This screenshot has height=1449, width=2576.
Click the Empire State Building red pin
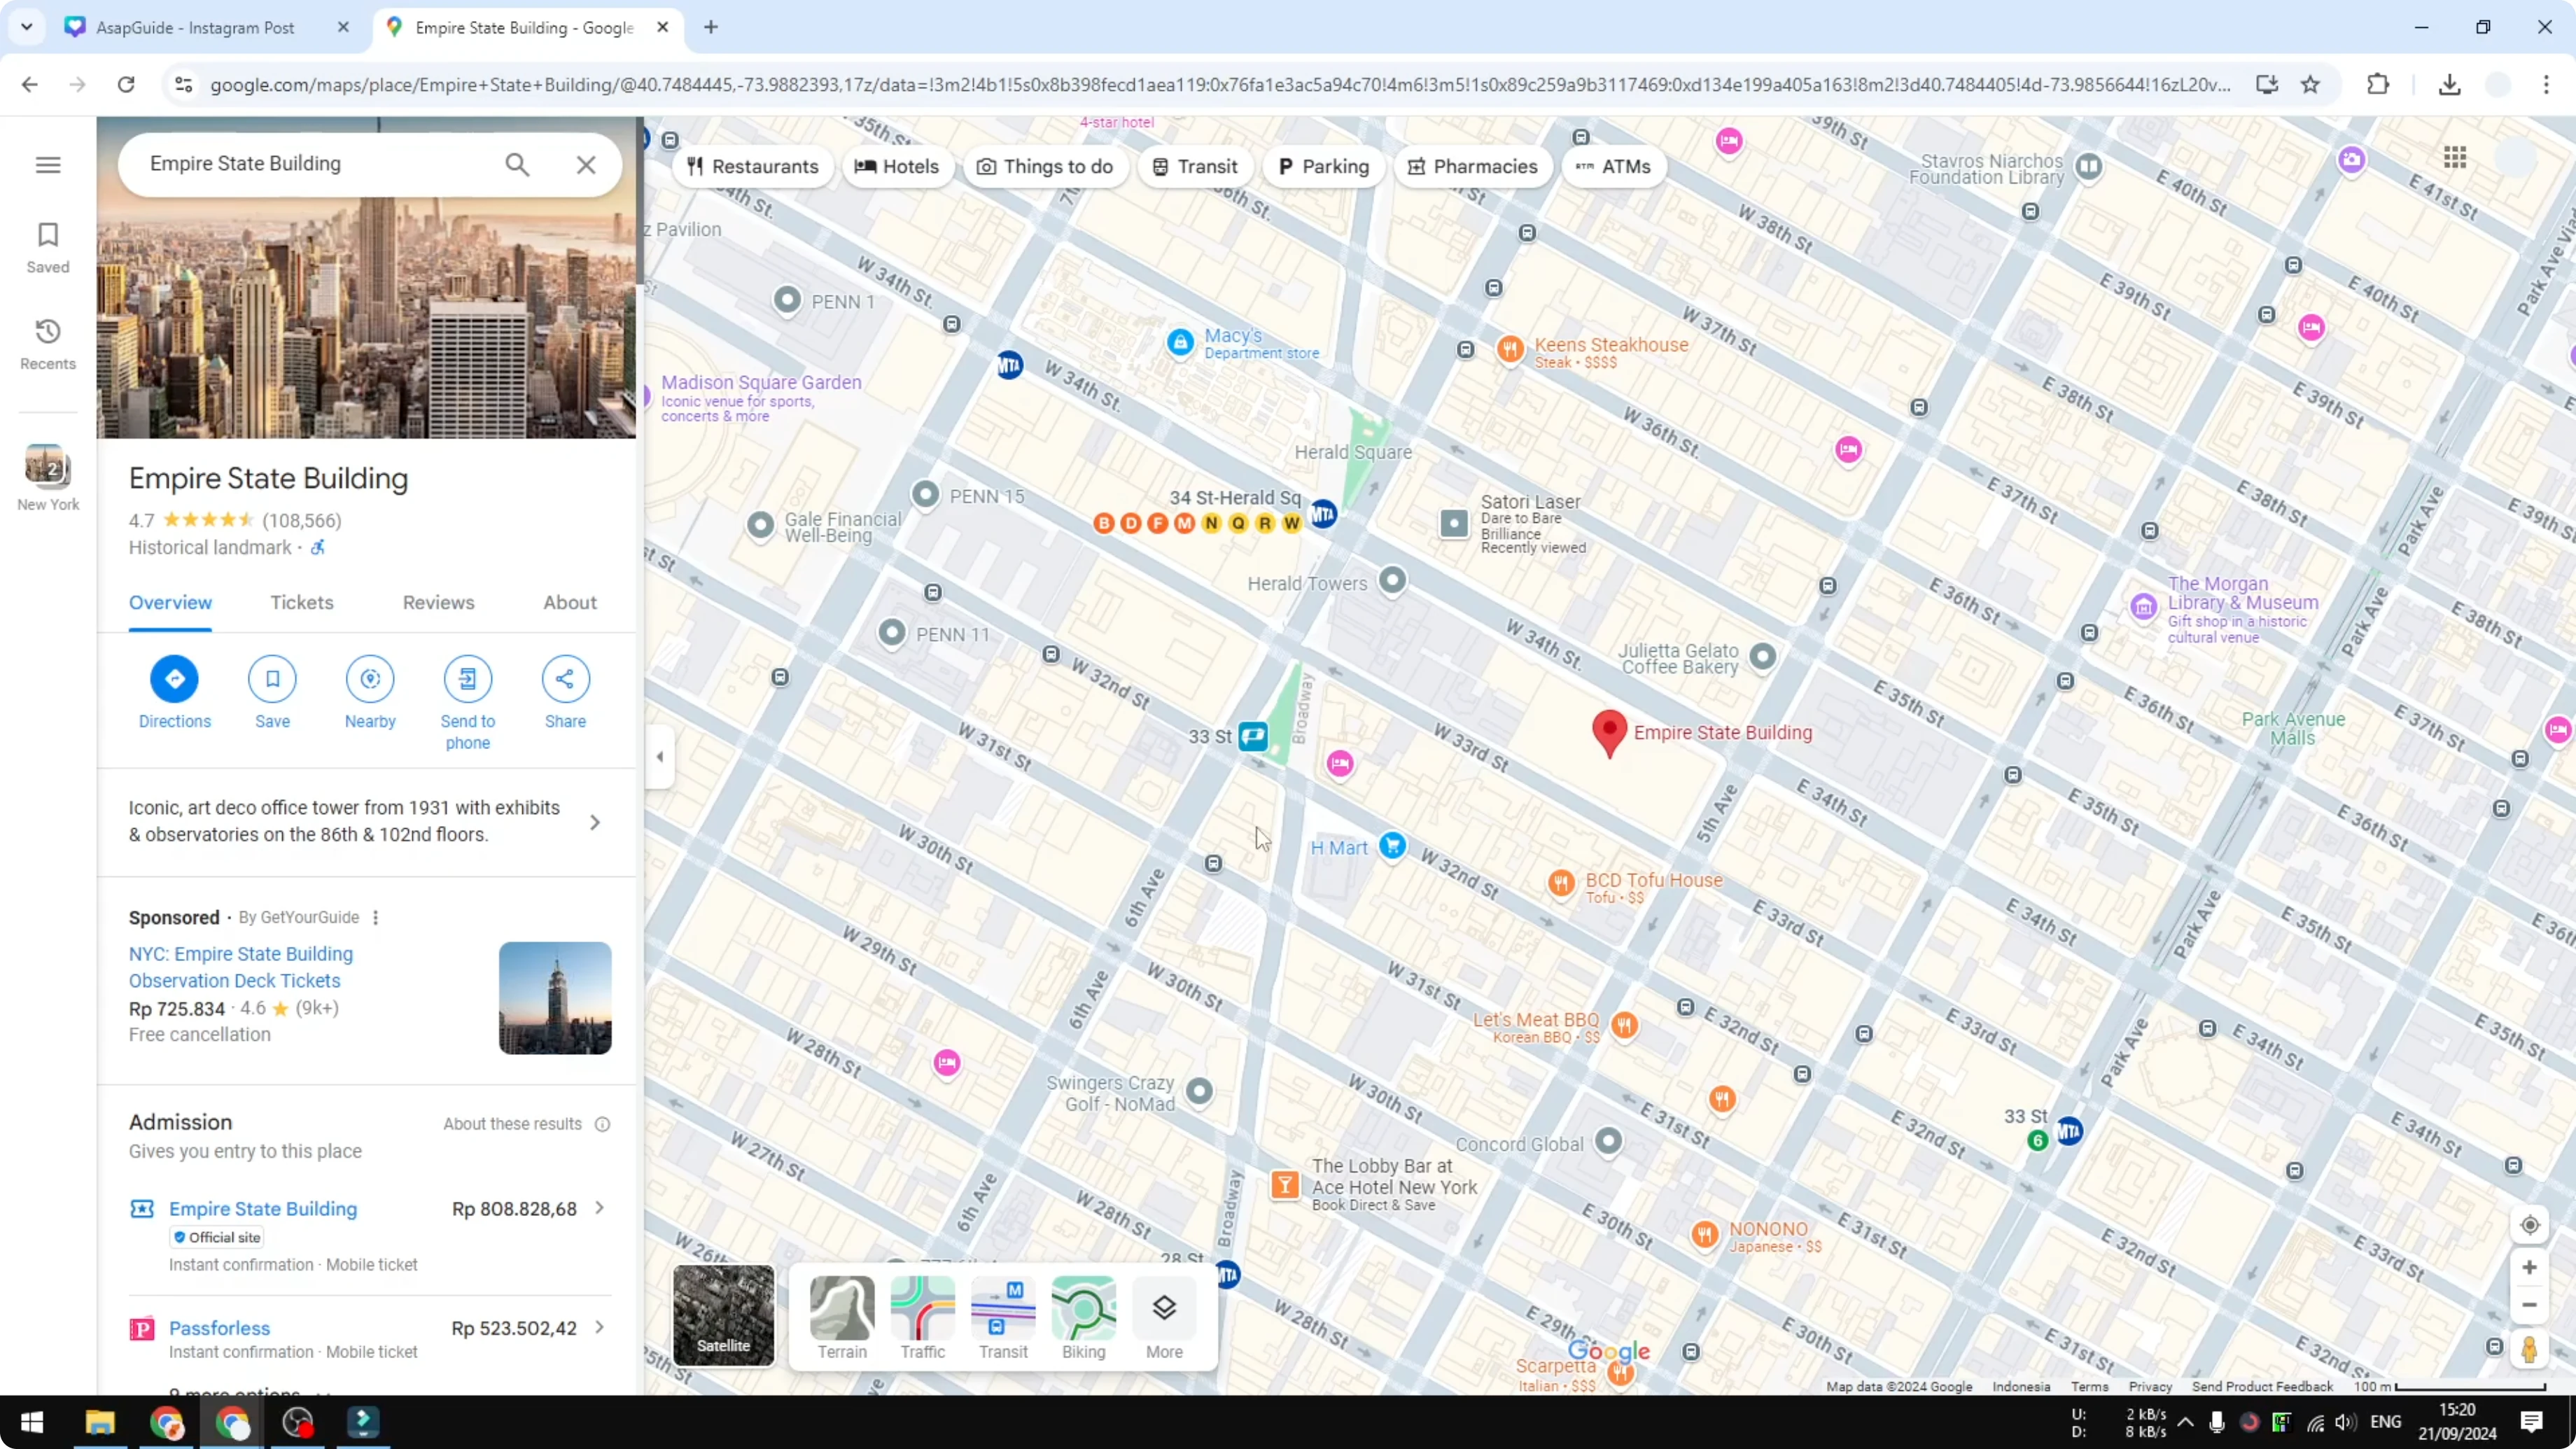tap(1609, 733)
